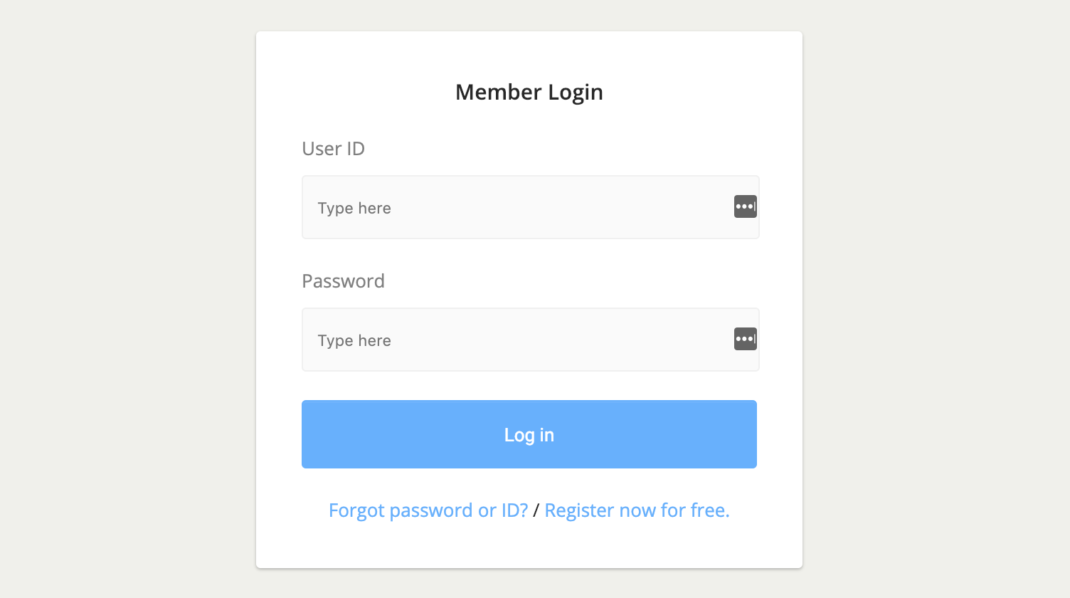The height and width of the screenshot is (598, 1070).
Task: Open the "Forgot password or ID?" link
Action: click(428, 510)
